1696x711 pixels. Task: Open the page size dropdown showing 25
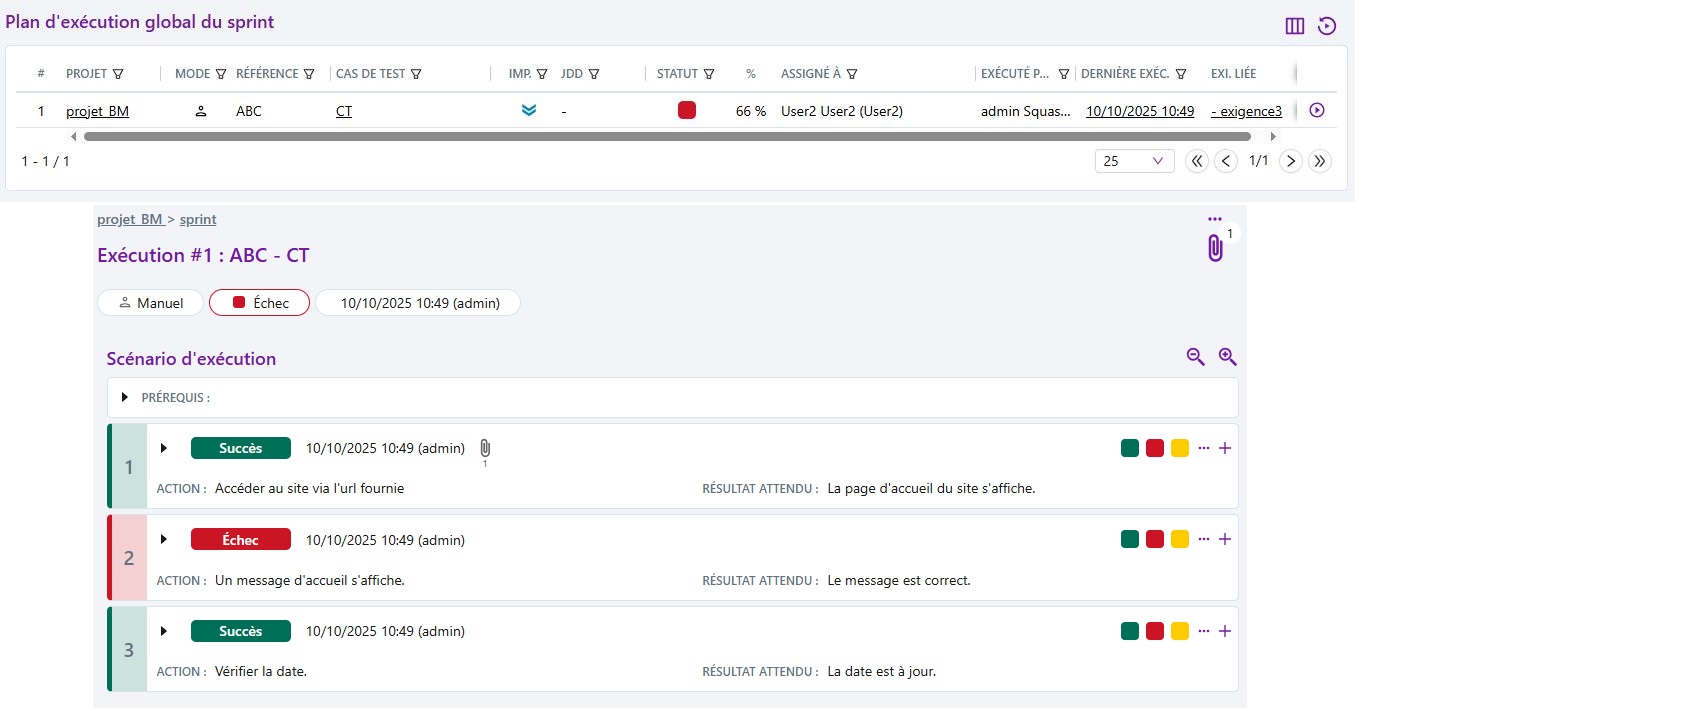[1134, 161]
